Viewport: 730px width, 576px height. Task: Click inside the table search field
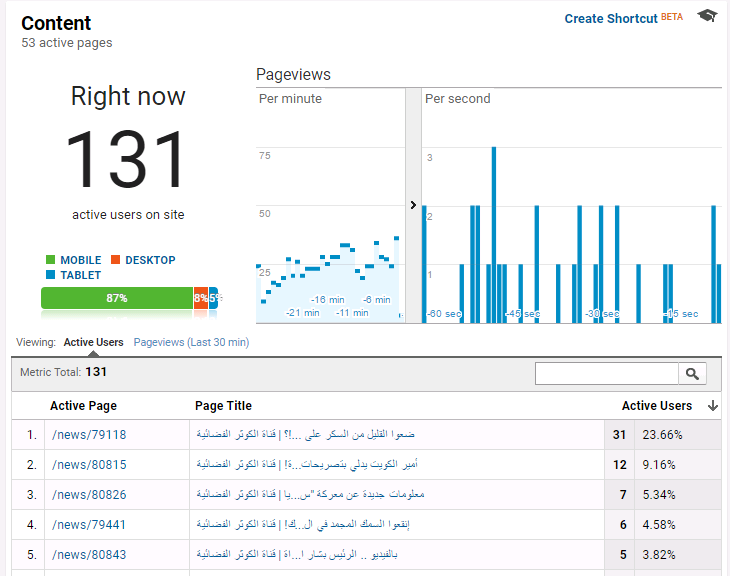[606, 373]
